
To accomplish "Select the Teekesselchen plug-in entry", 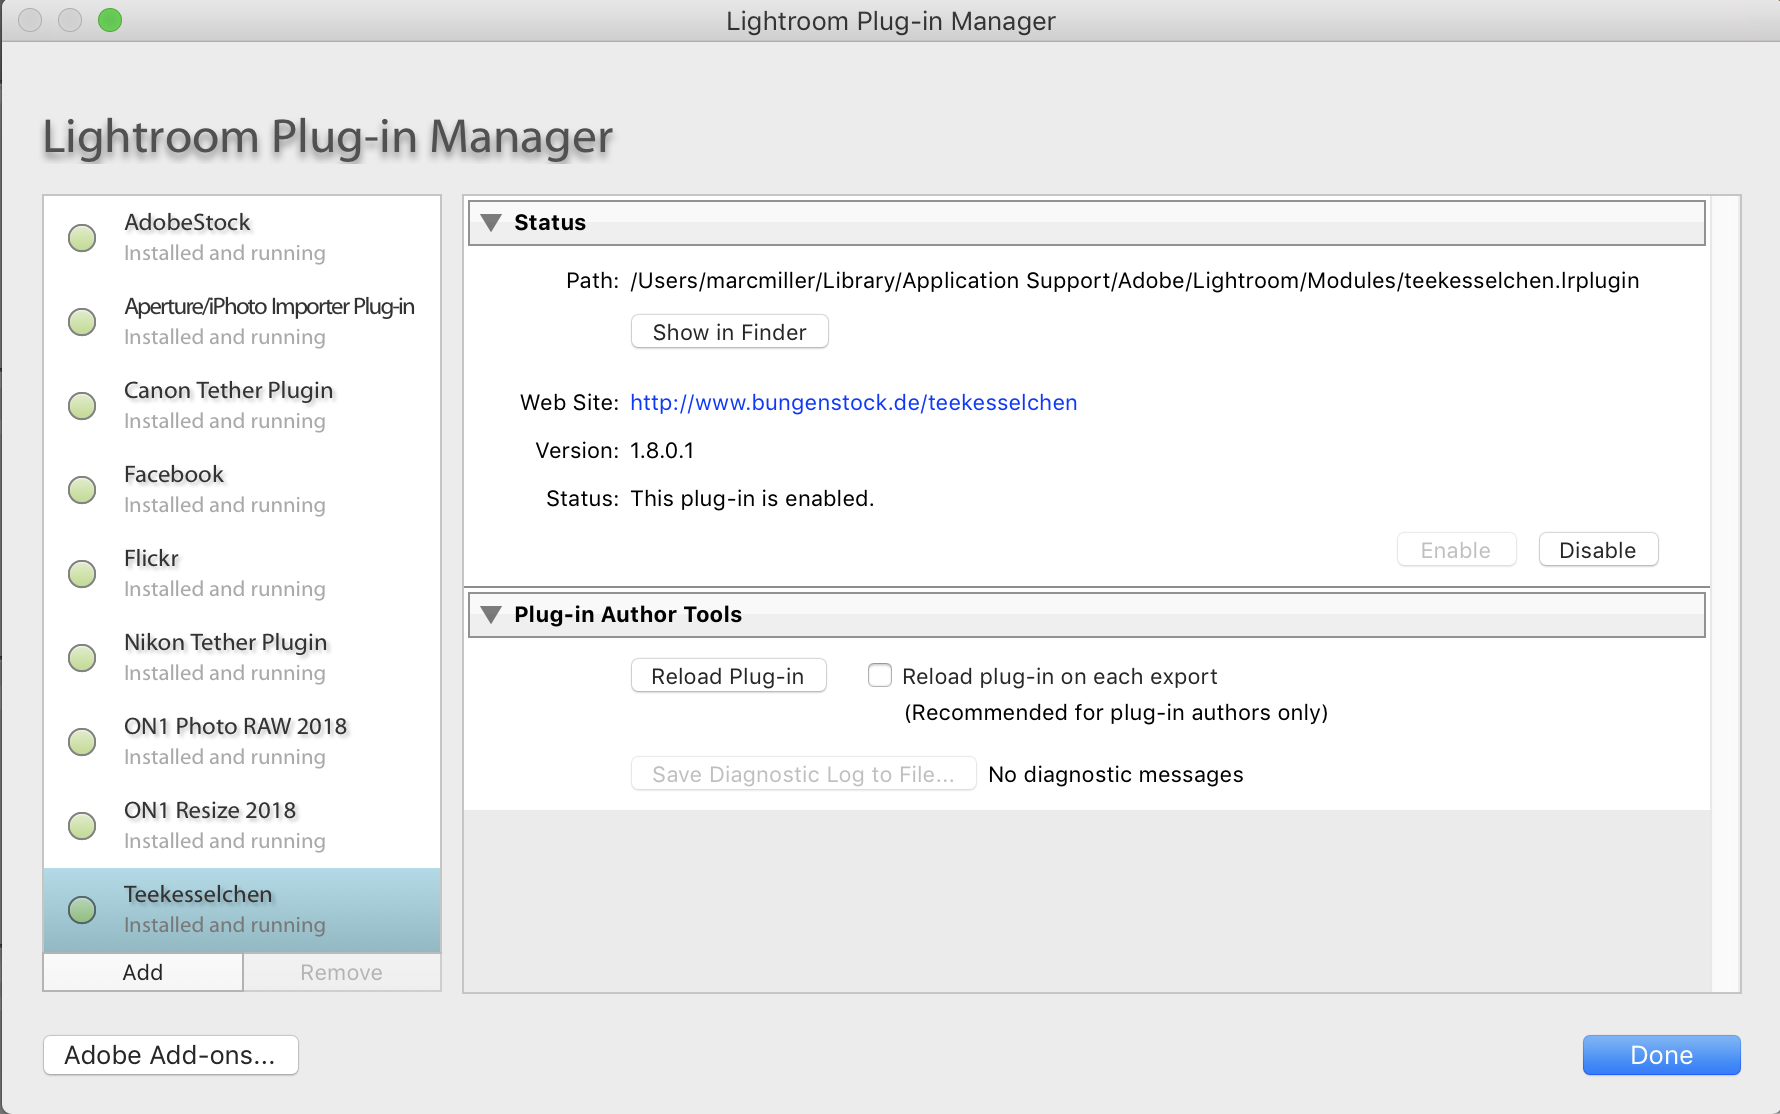I will click(x=242, y=910).
